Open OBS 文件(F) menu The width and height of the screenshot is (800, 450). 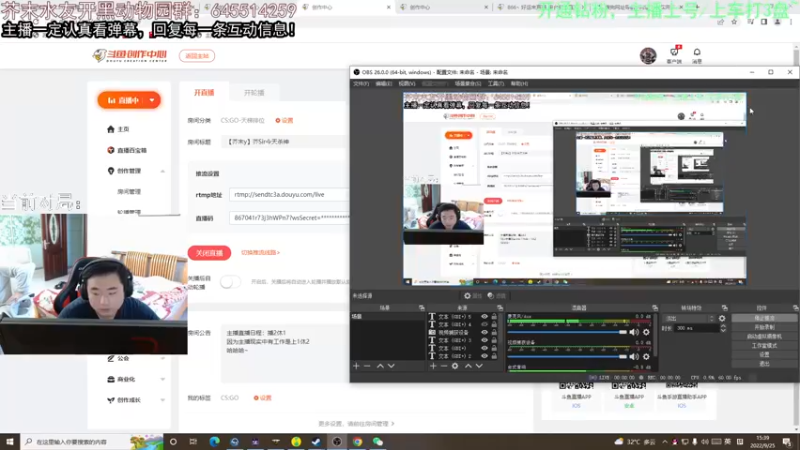point(361,83)
